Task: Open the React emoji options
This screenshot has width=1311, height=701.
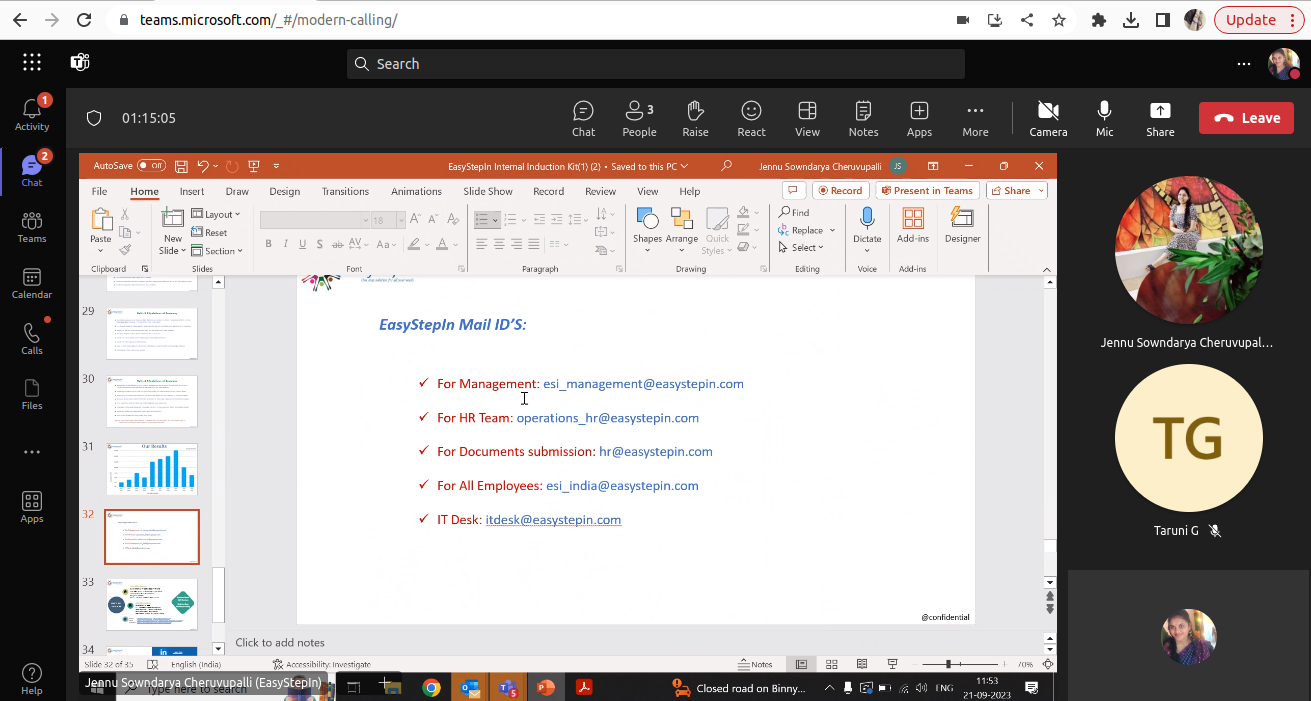Action: pos(751,118)
